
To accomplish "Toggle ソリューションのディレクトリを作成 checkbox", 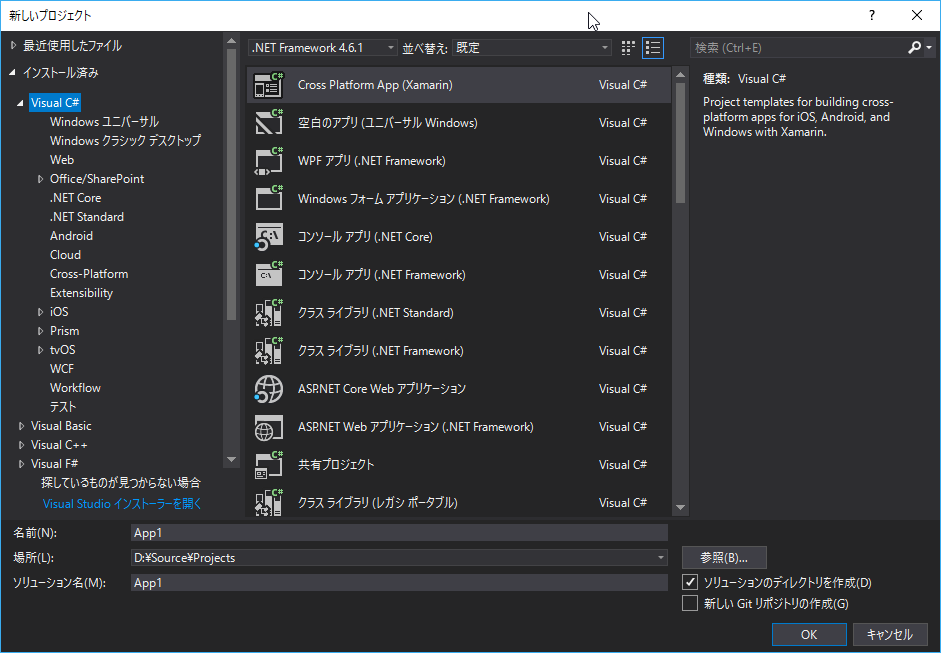I will (x=690, y=582).
